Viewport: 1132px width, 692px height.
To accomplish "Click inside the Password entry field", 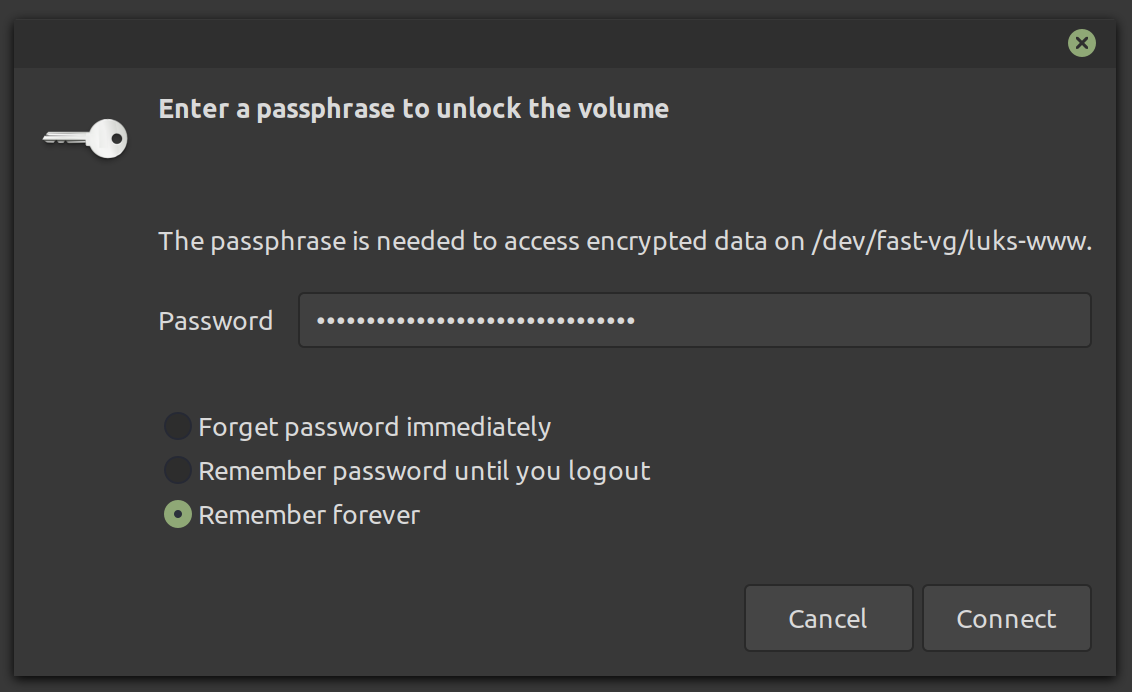I will (x=694, y=319).
